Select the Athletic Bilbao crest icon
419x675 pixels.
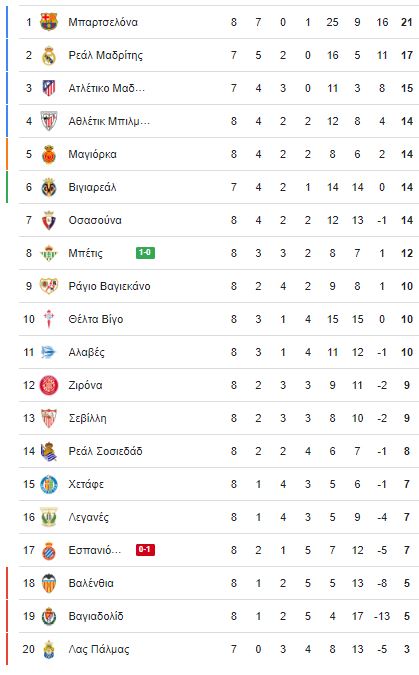49,121
